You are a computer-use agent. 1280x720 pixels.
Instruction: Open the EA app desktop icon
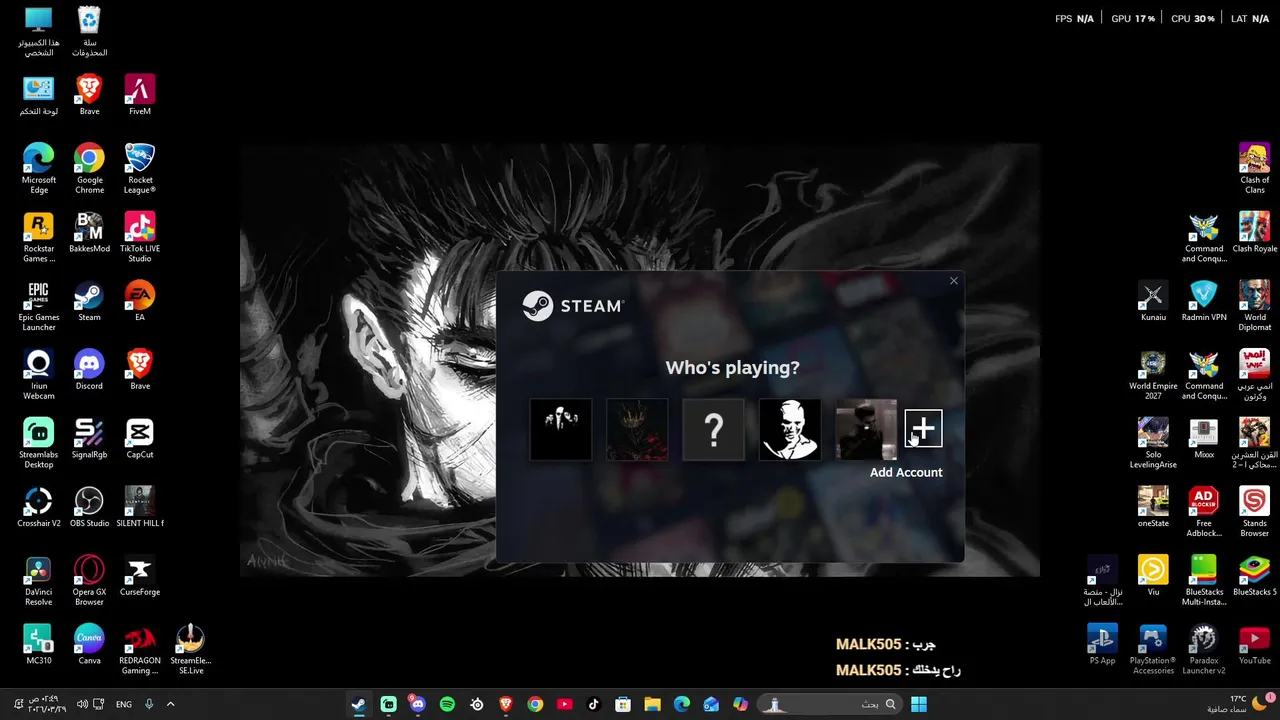[x=140, y=301]
